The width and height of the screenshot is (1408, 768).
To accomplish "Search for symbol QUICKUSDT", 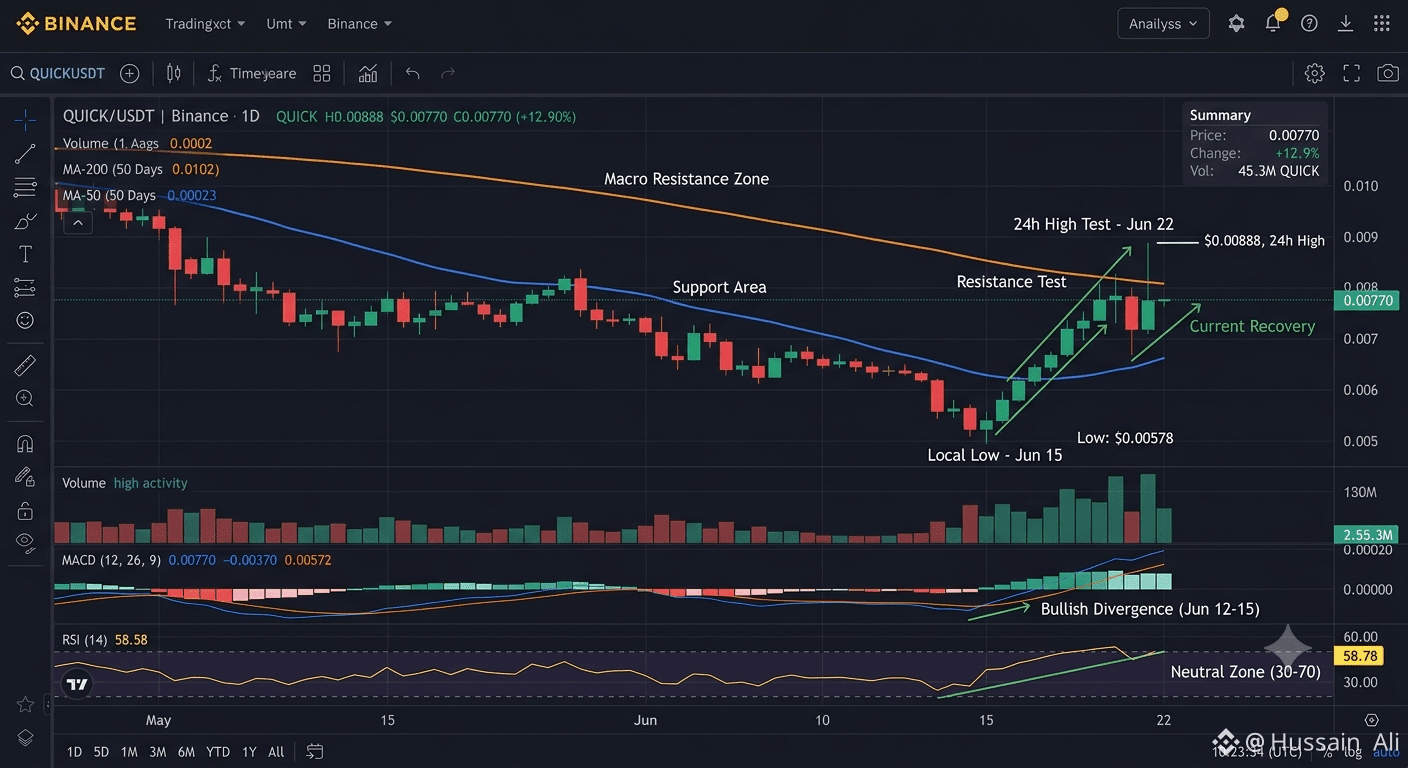I will 58,73.
